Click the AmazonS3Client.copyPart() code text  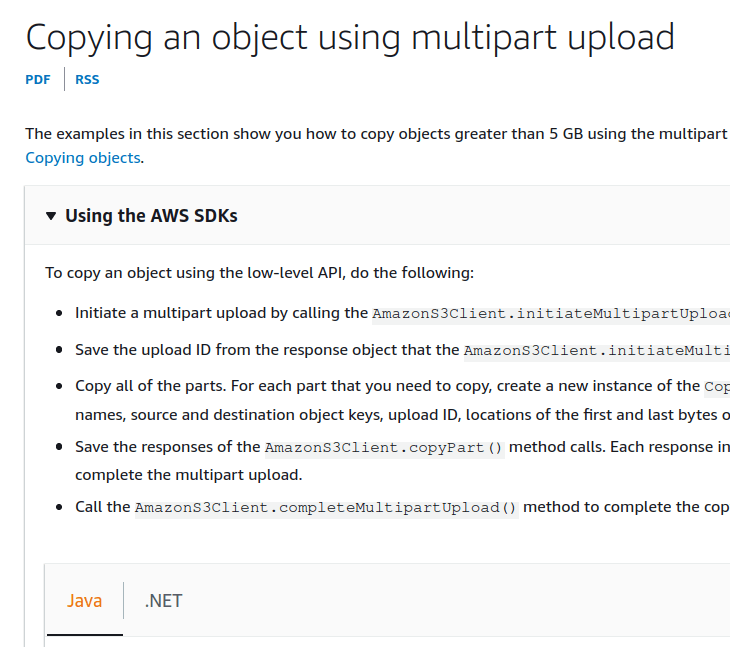pyautogui.click(x=384, y=448)
